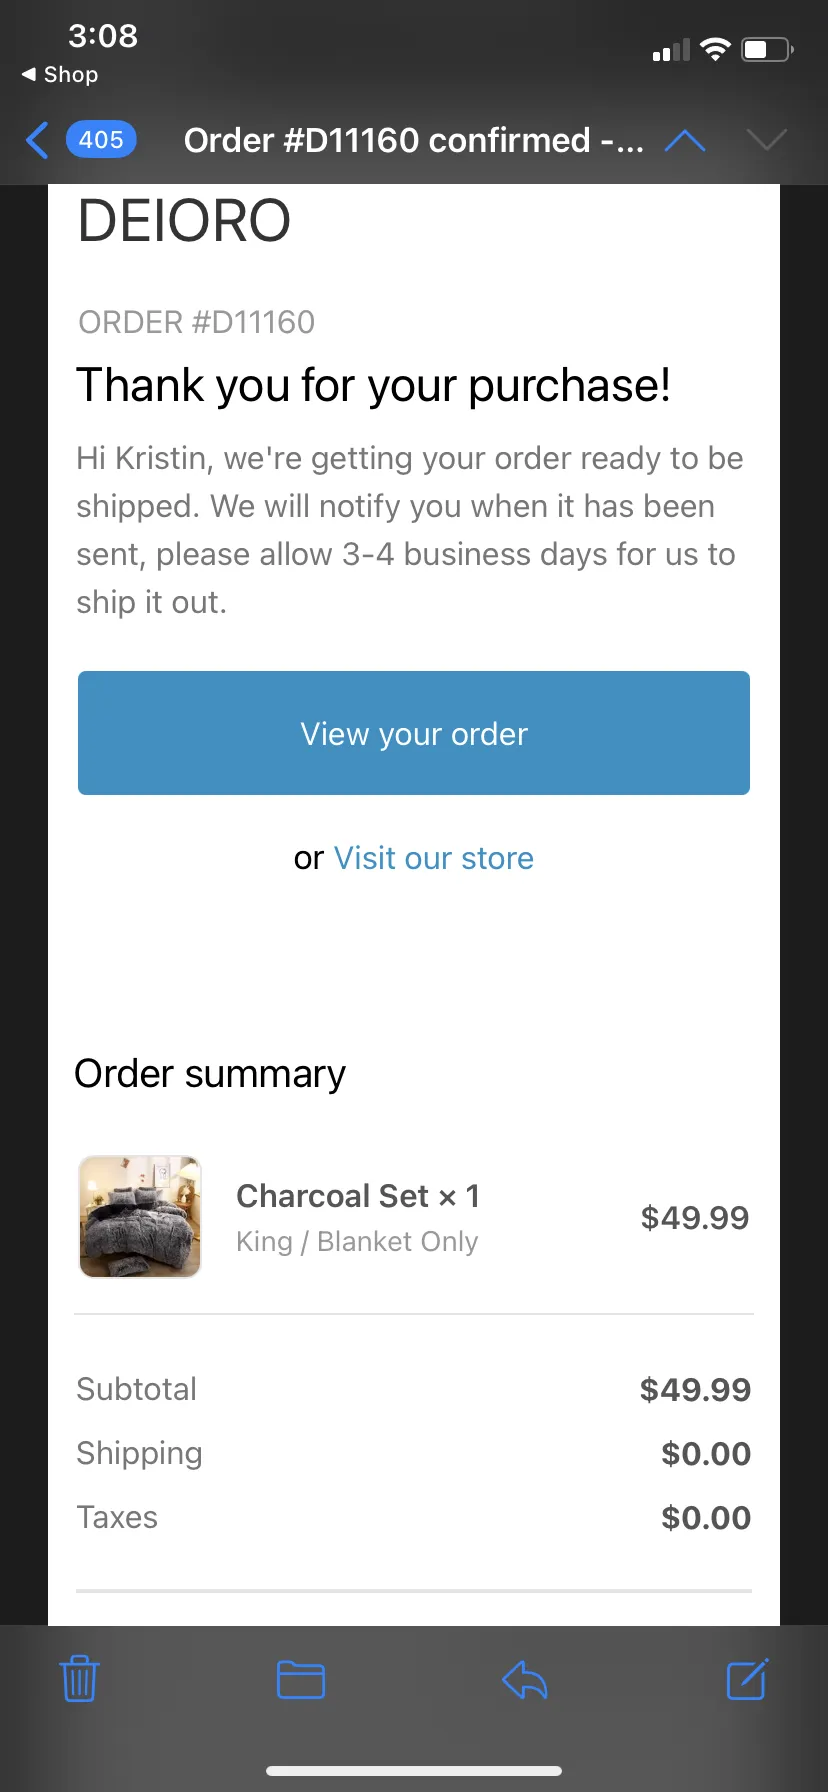
Task: Open the 405 unread inbox badge
Action: [x=101, y=140]
